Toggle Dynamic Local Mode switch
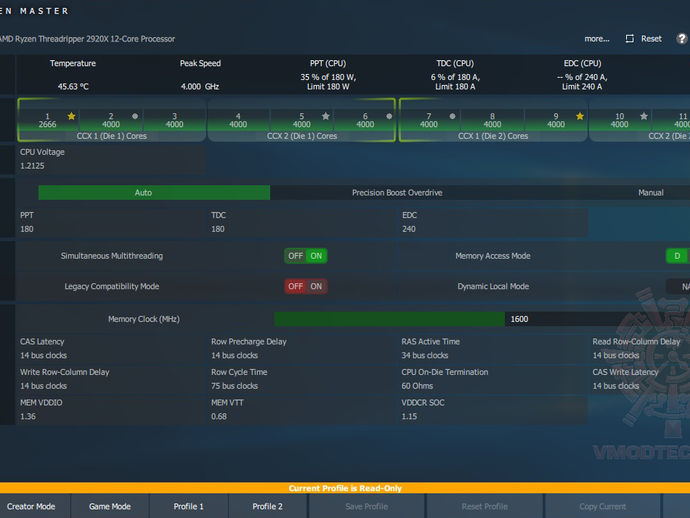The image size is (690, 518). 679,287
